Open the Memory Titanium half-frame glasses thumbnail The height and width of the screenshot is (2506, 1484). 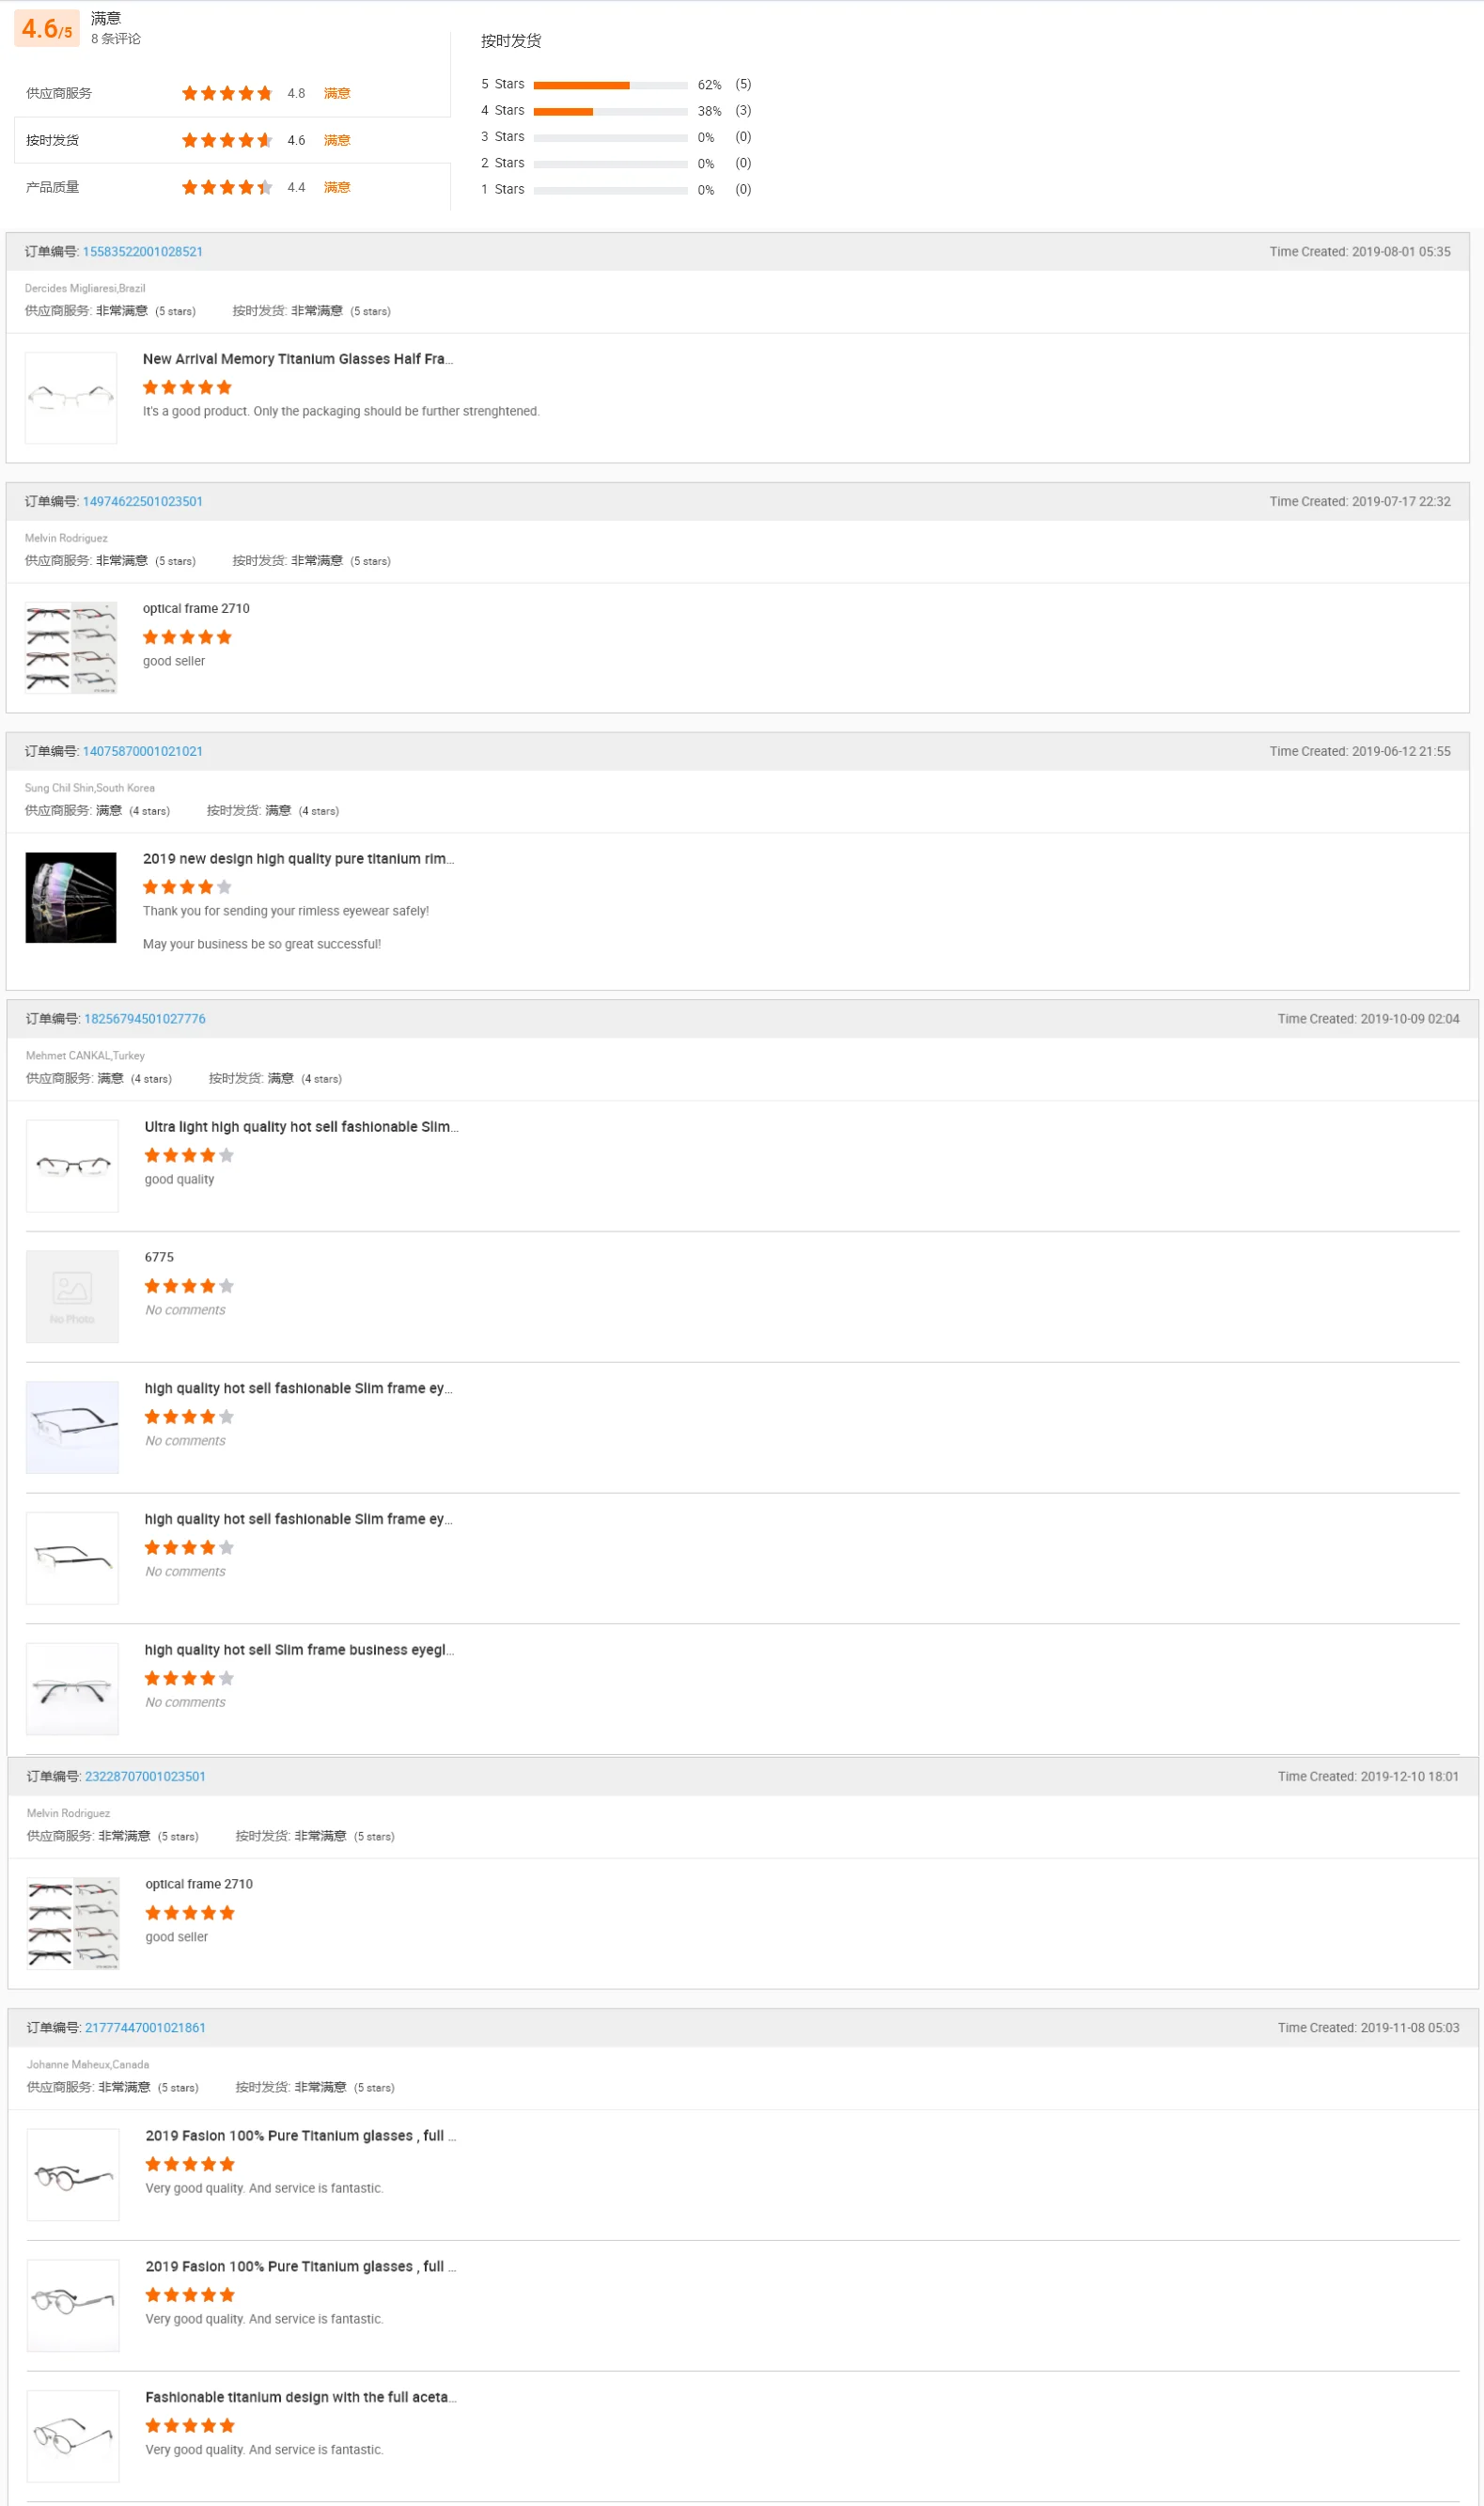pos(71,398)
